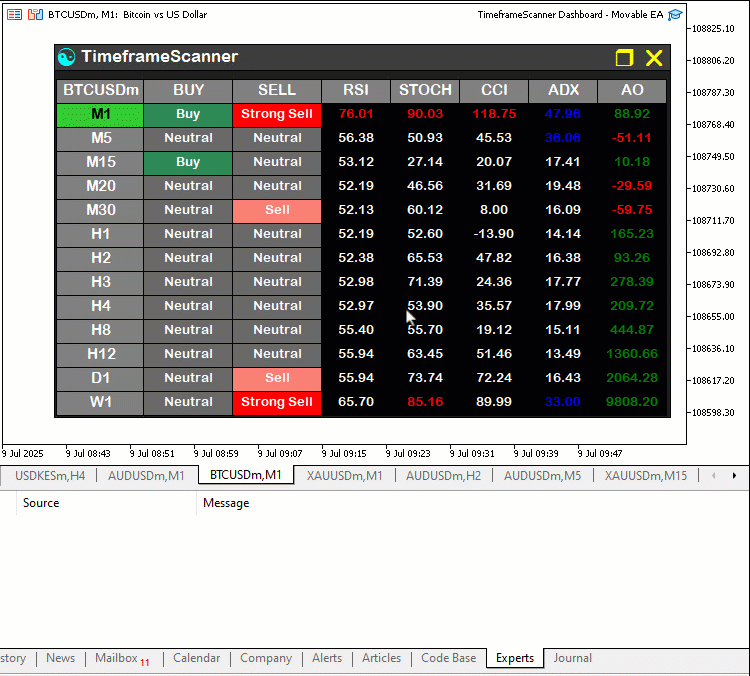Screen dimensions: 750x676
Task: Click the AO column header
Action: pos(631,91)
